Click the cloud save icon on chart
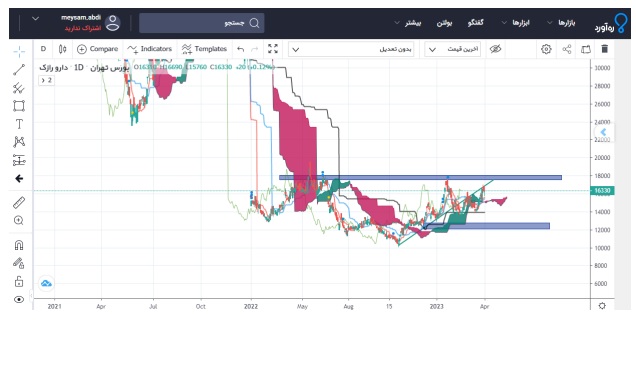The image size is (636, 374). [46, 283]
